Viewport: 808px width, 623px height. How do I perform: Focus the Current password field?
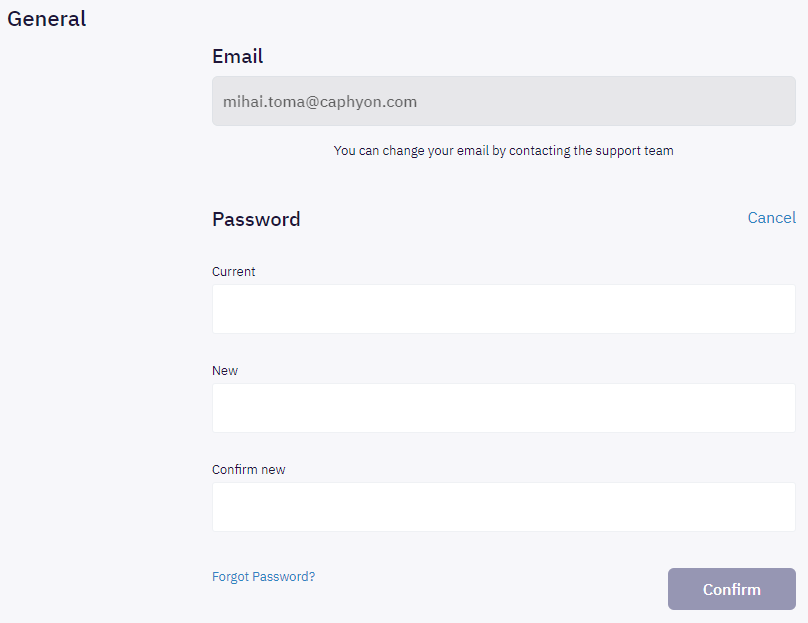point(503,309)
